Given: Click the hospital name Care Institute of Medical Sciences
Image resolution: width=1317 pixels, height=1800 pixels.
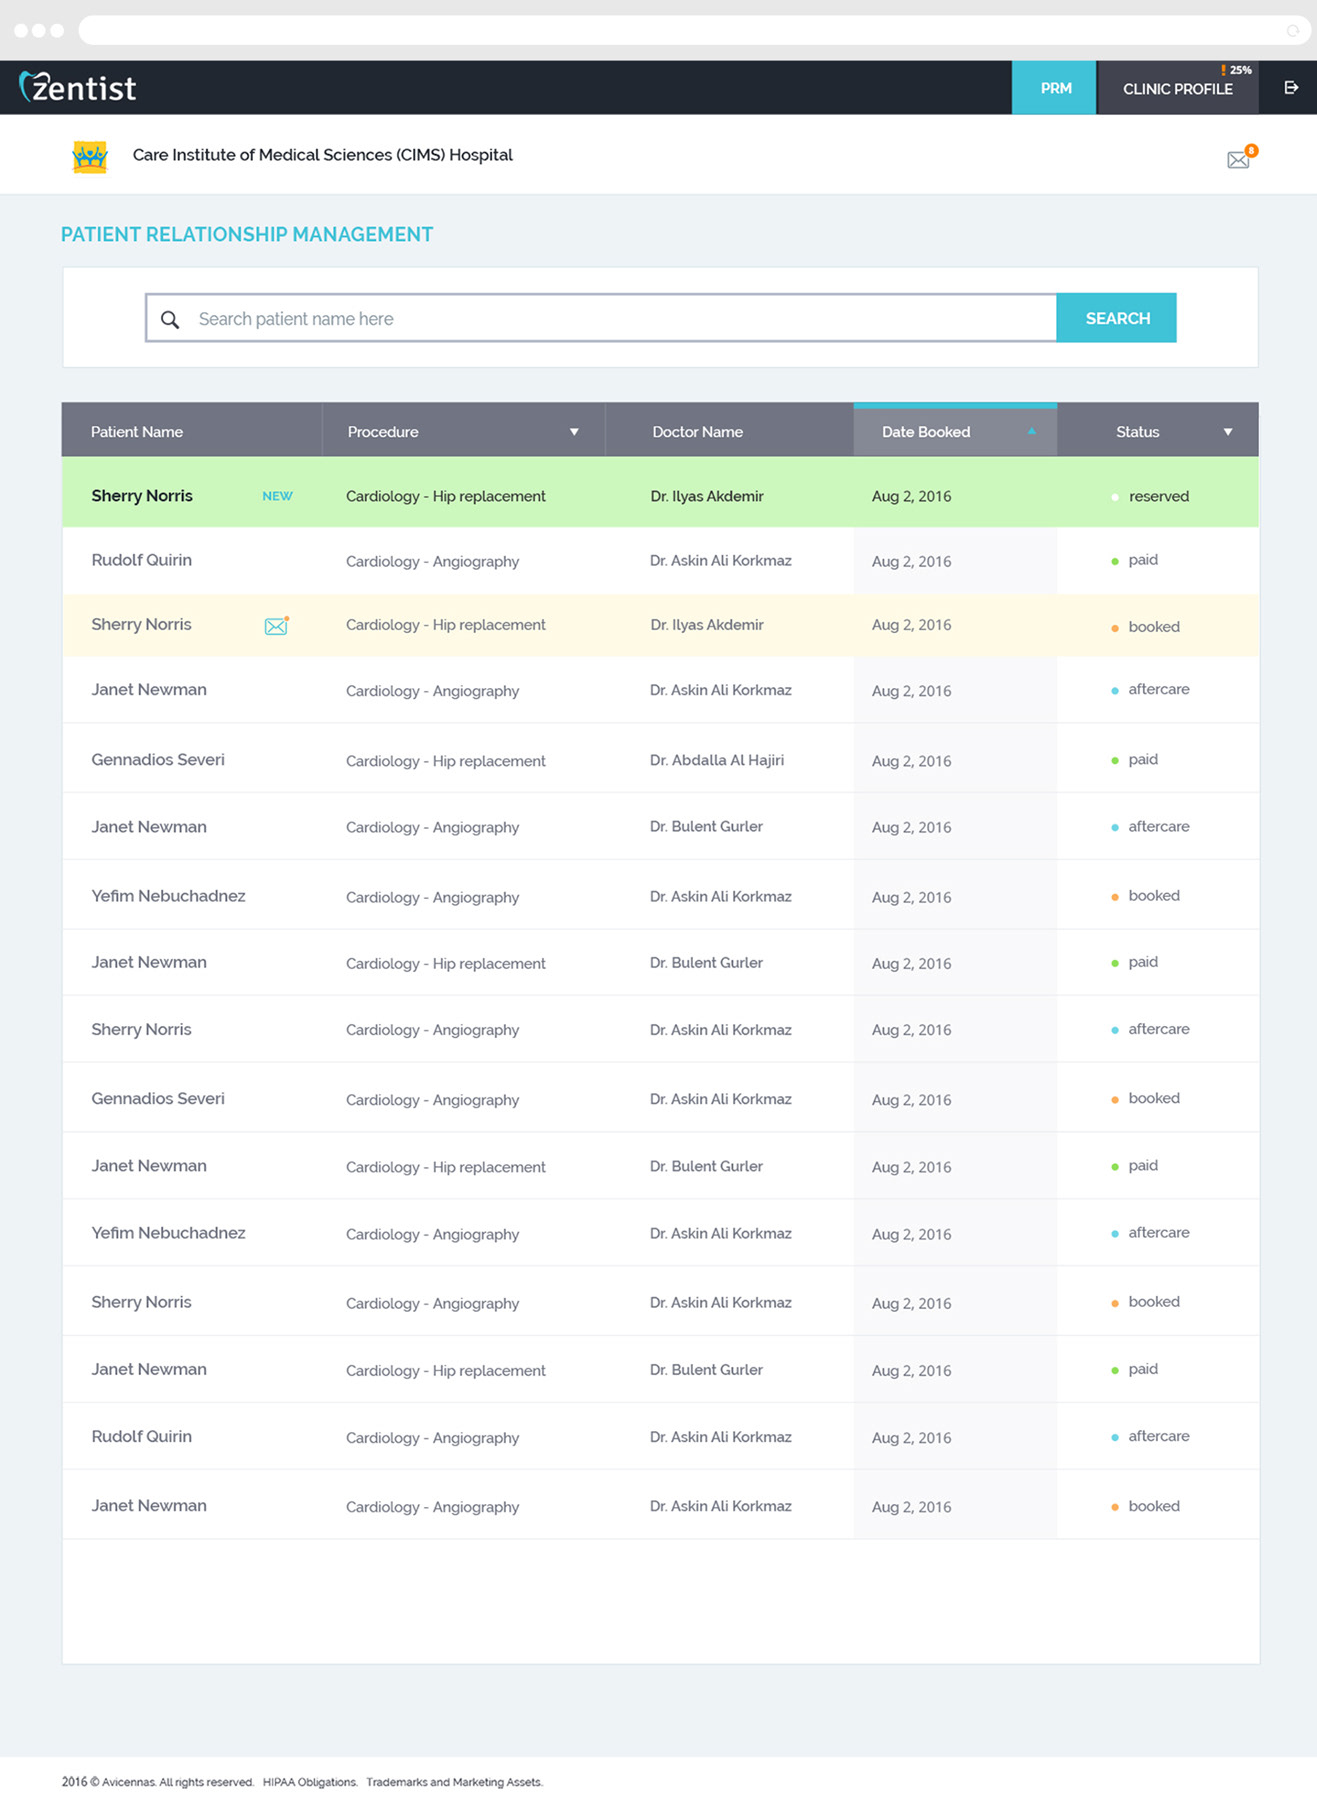Looking at the screenshot, I should tap(322, 155).
